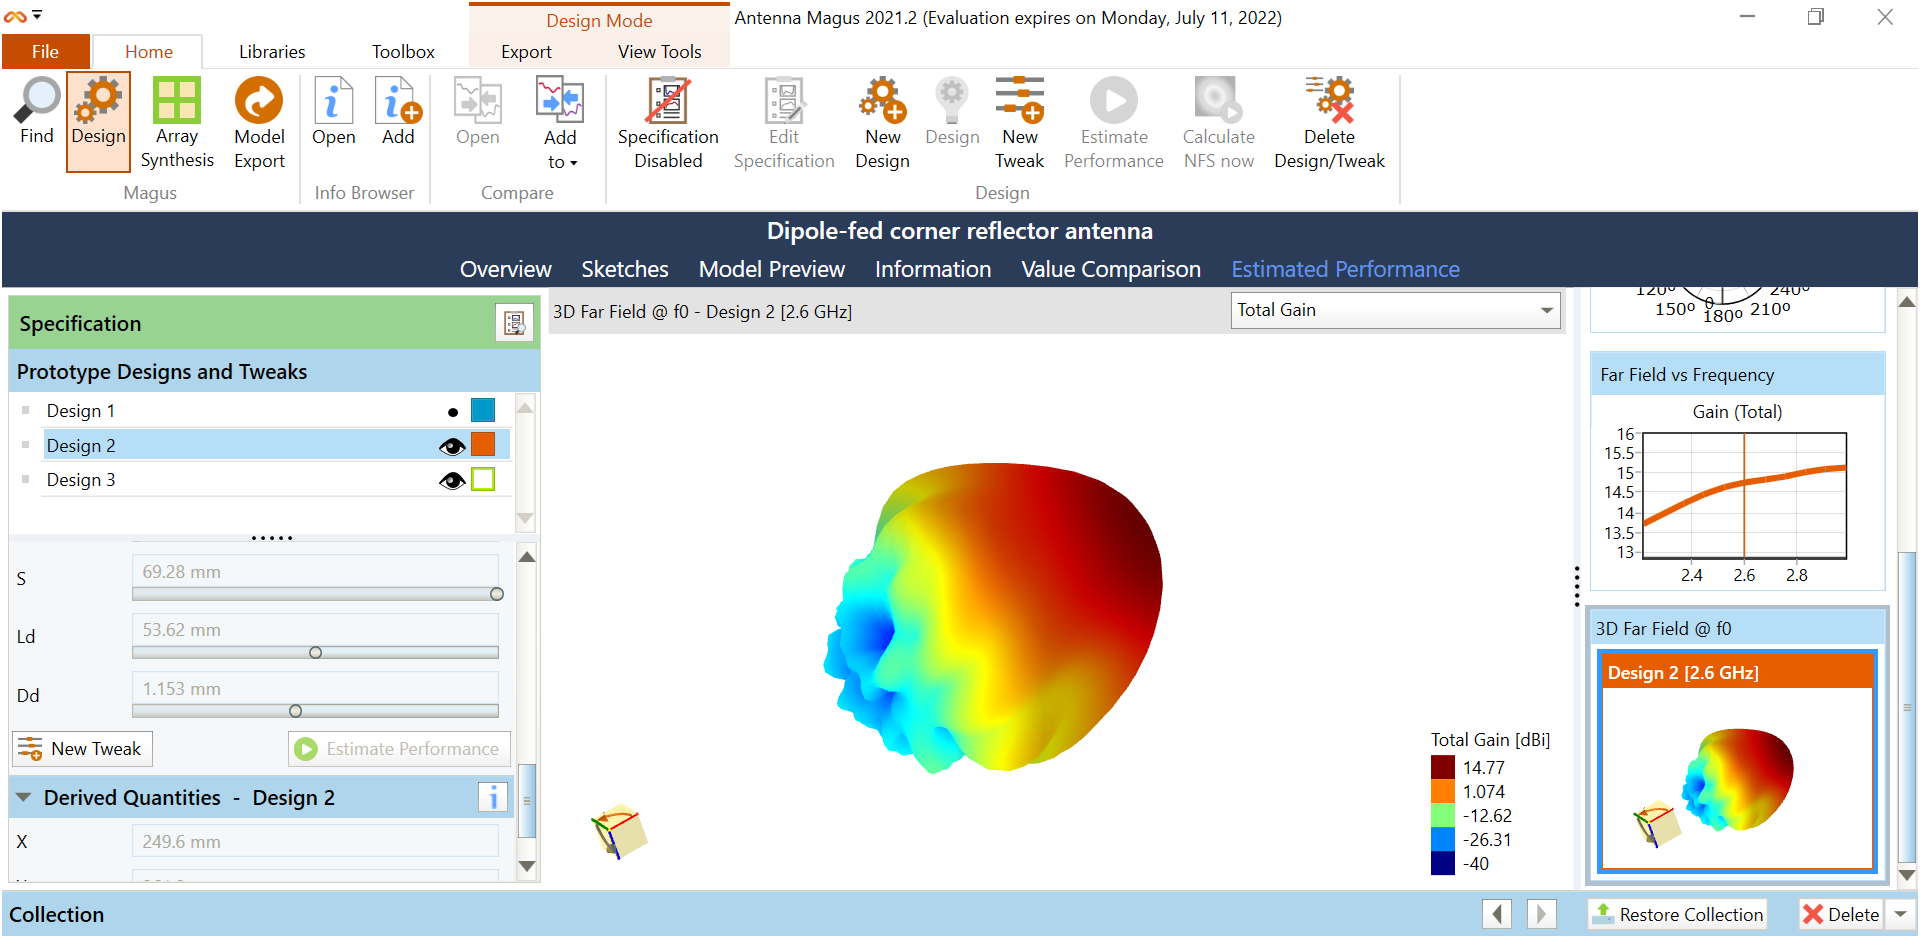Go to previous collection item
The image size is (1920, 936).
tap(1497, 914)
